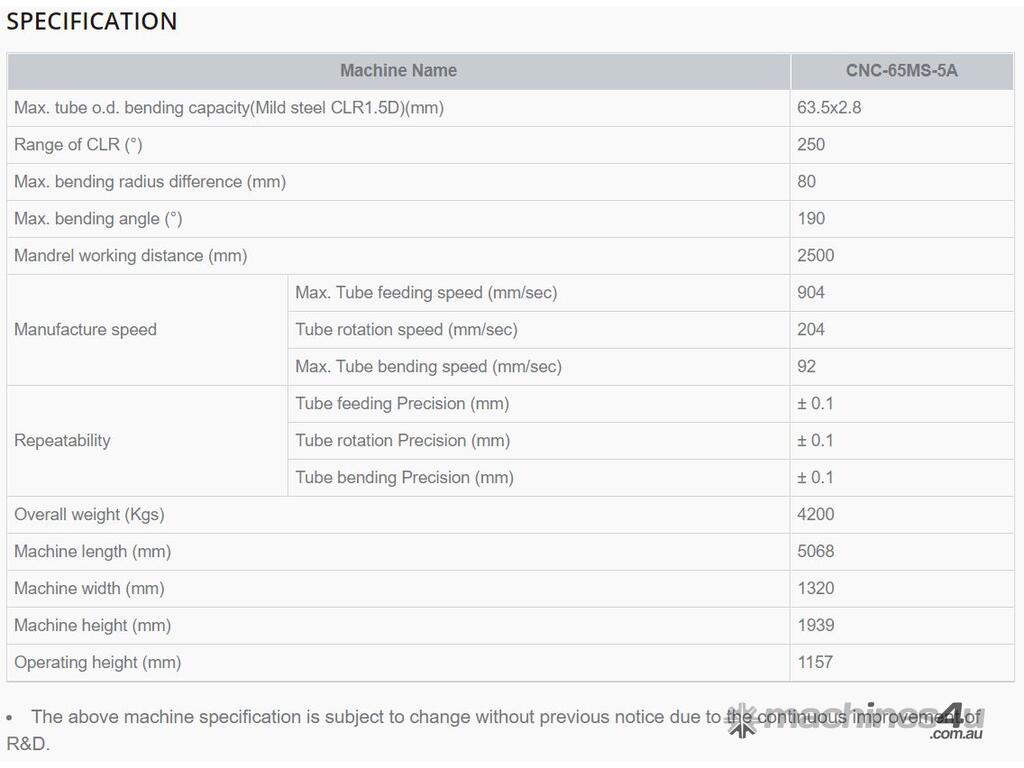Viewport: 1024px width, 768px height.
Task: Click the Max. Tube feeding speed label
Action: point(426,292)
